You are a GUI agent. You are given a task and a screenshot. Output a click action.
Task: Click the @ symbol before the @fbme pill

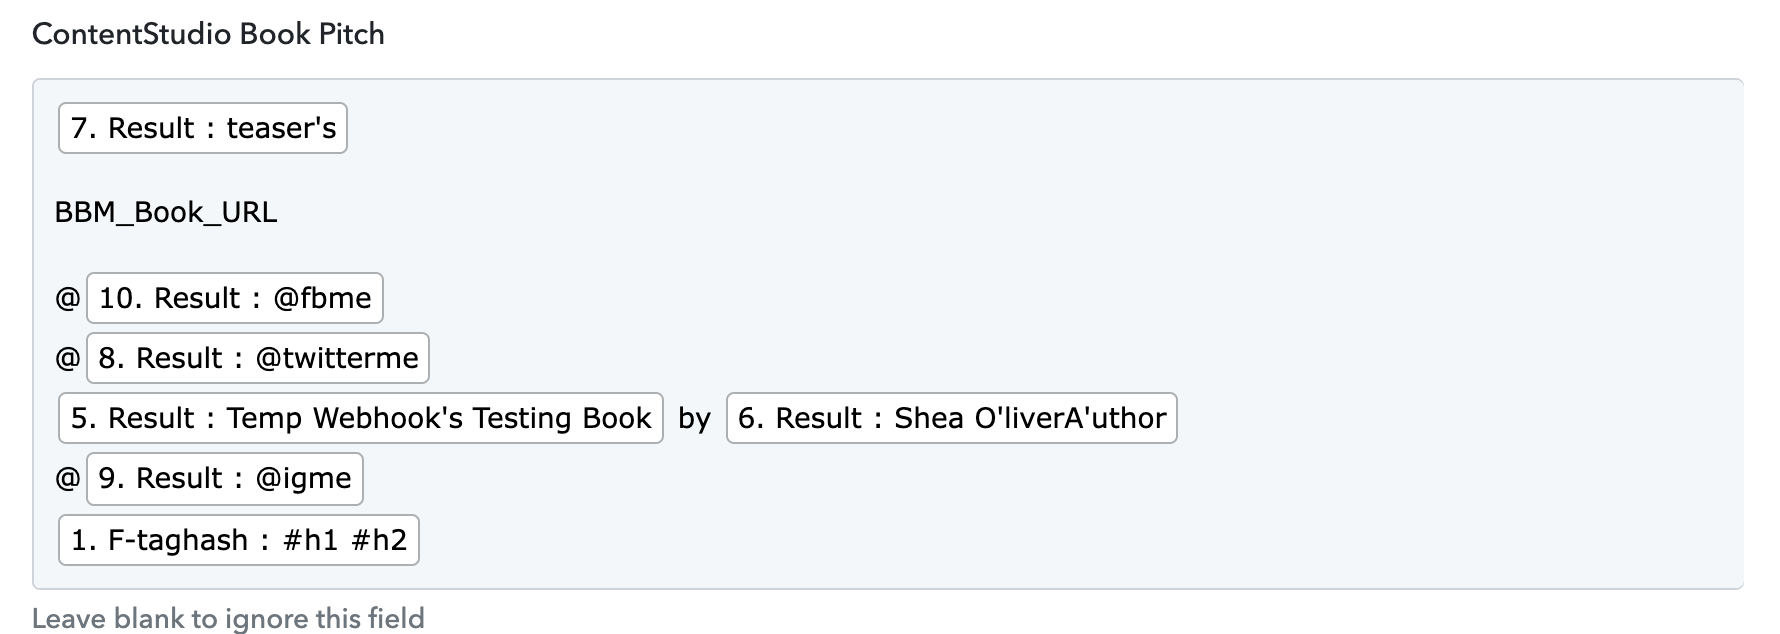click(68, 298)
